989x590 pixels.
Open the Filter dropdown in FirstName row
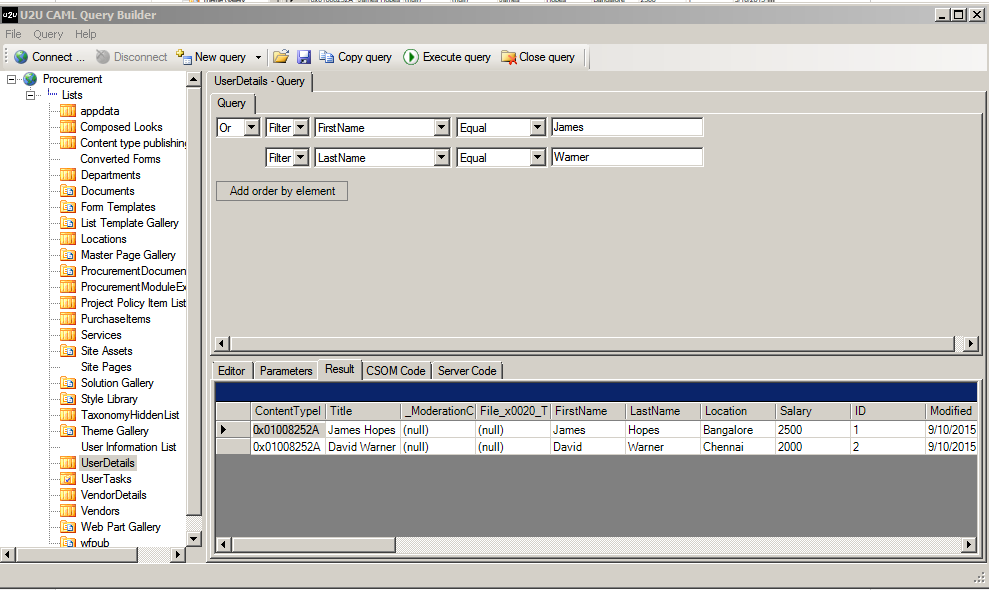301,127
